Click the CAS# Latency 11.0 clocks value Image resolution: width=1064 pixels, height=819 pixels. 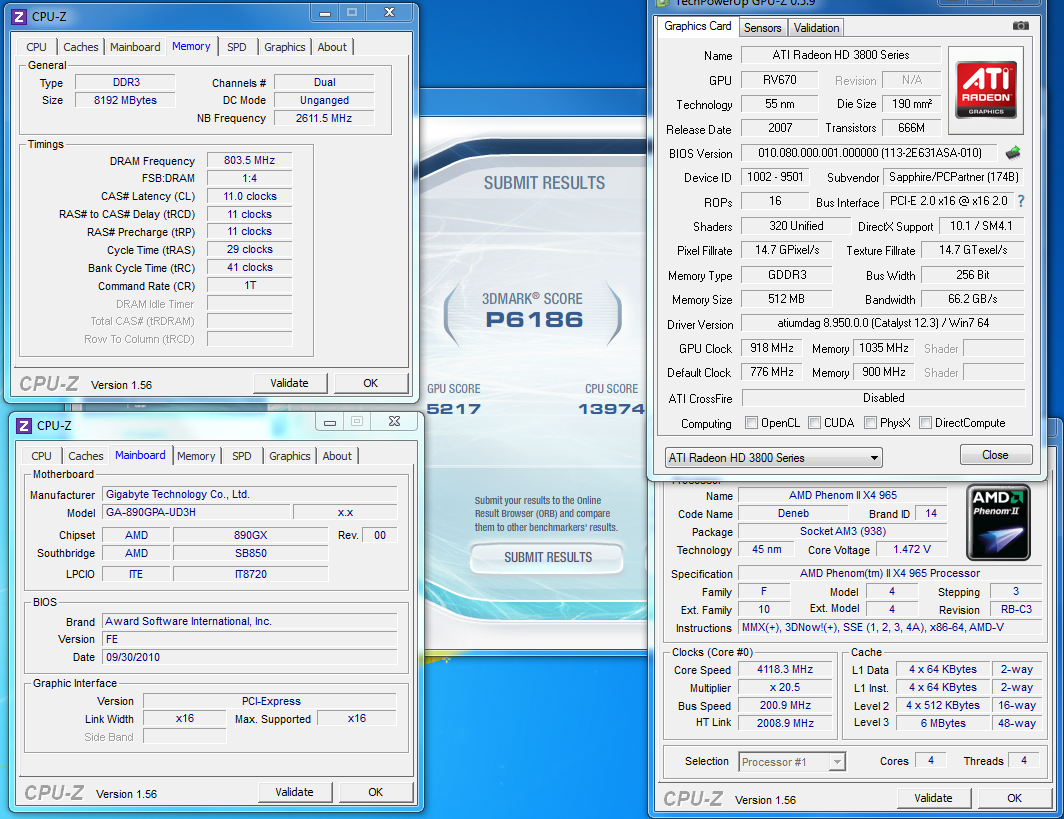250,196
